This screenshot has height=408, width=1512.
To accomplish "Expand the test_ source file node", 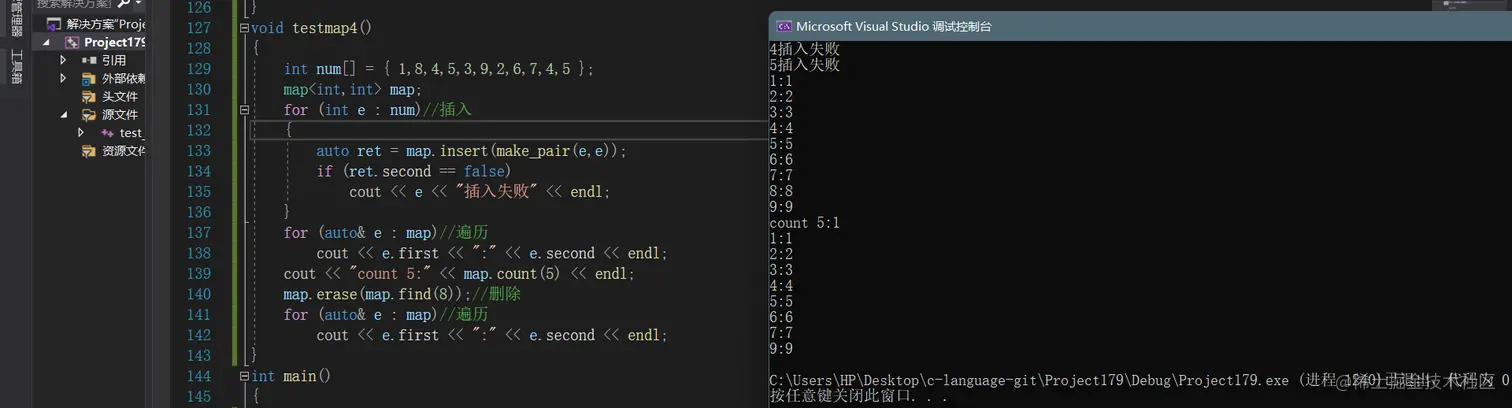I will click(82, 133).
